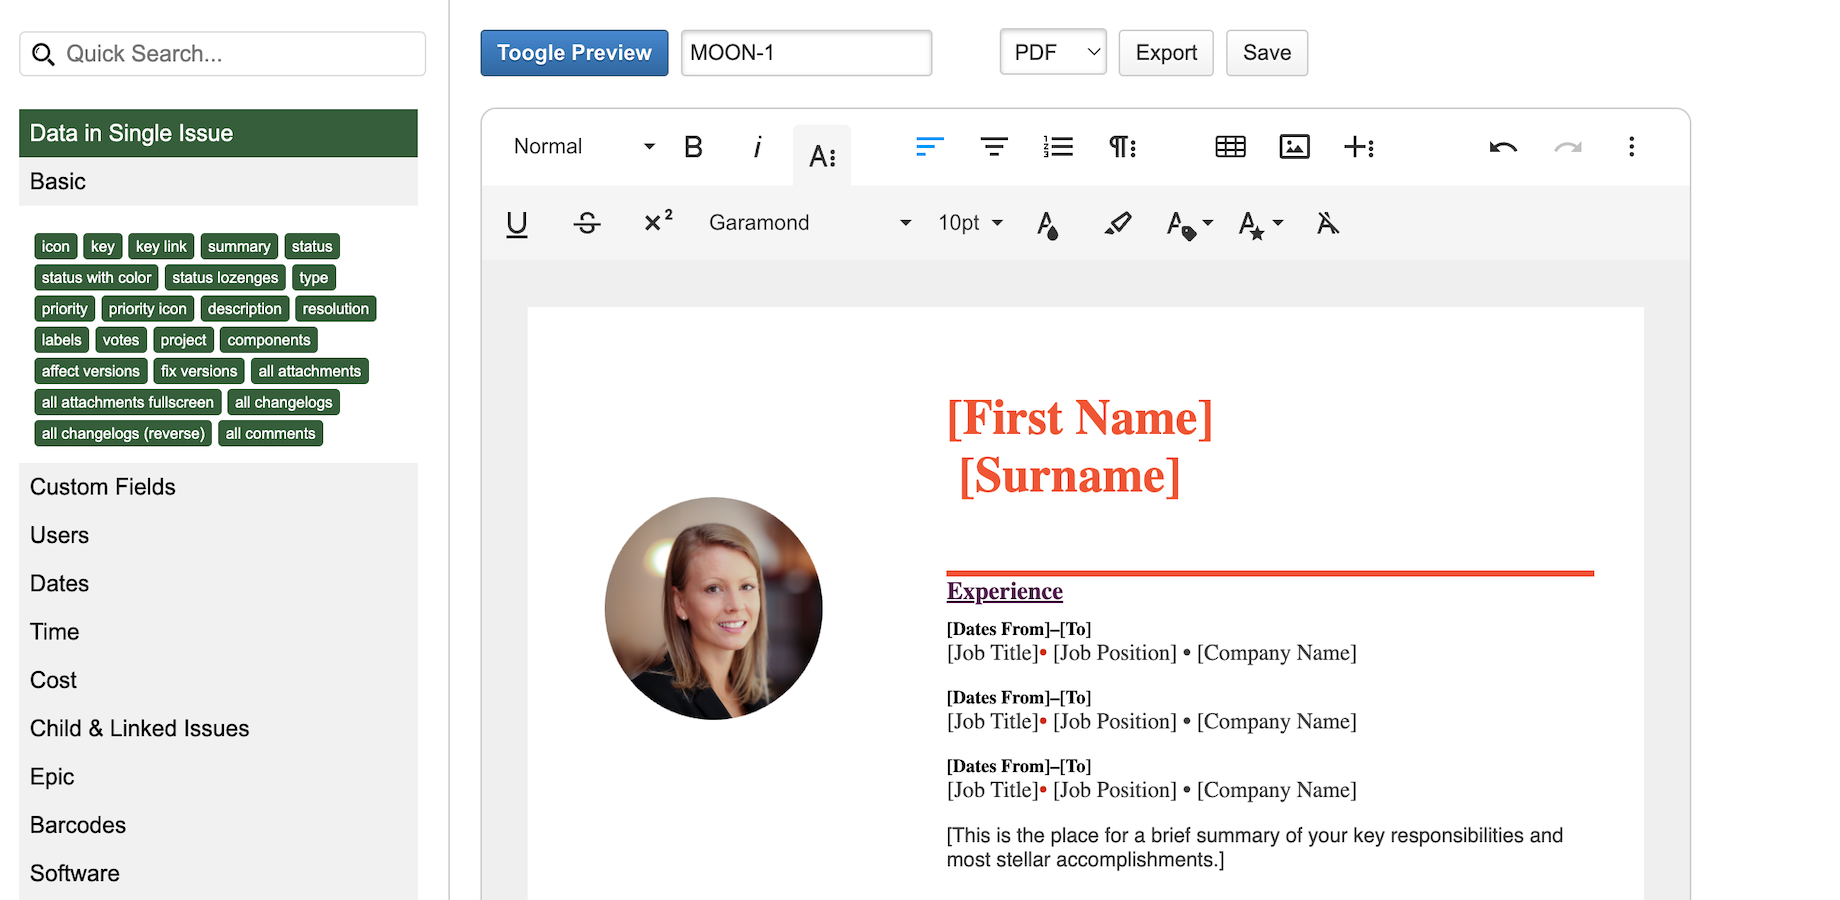
Task: Redo the last edit
Action: [x=1567, y=147]
